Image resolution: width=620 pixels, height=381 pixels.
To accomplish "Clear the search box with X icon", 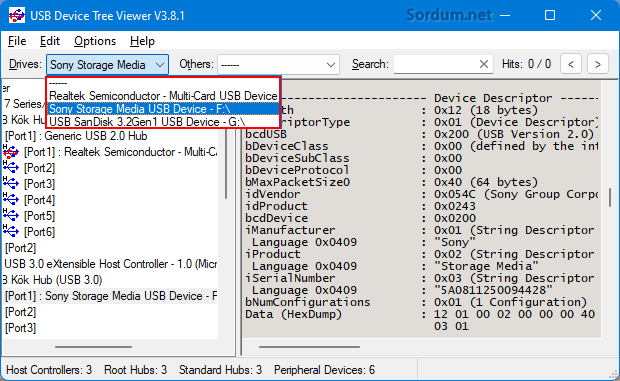I will tap(484, 64).
